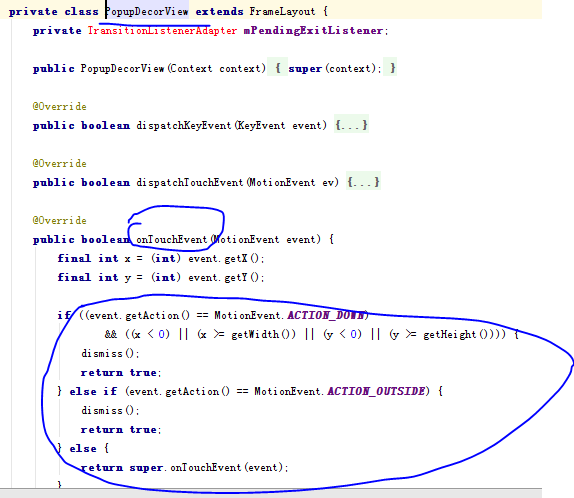
Task: Click the final else keyword
Action: (83, 449)
